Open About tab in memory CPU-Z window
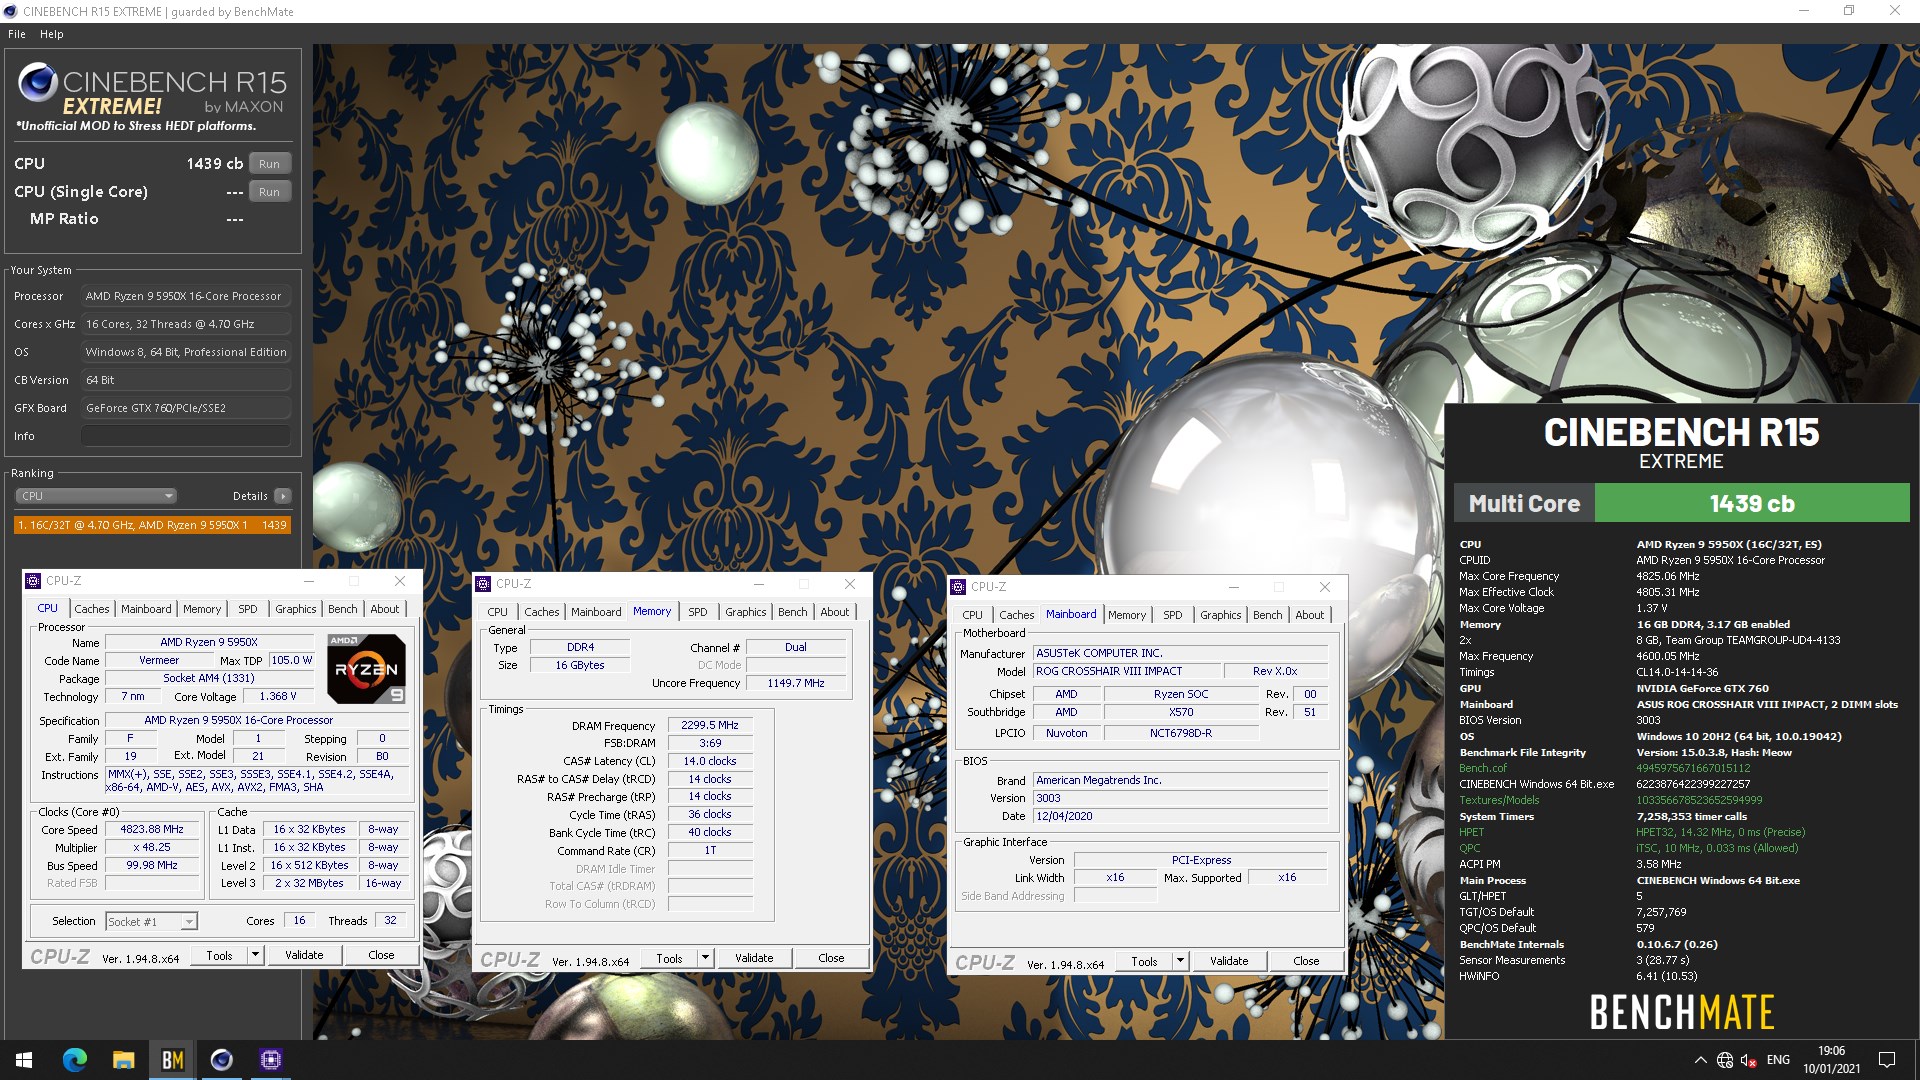Screen dimensions: 1920x1080 coord(835,612)
